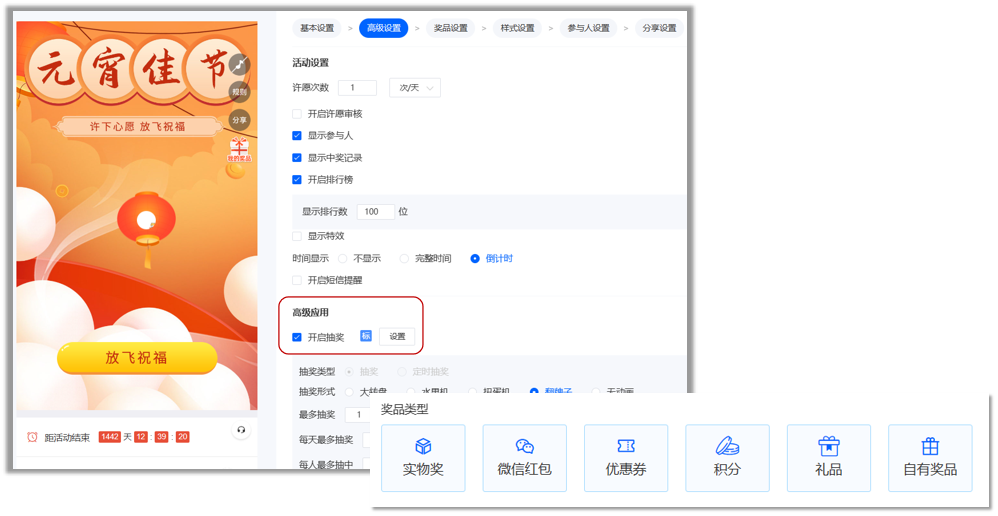
Task: Open the 次/天 dropdown
Action: pos(415,88)
